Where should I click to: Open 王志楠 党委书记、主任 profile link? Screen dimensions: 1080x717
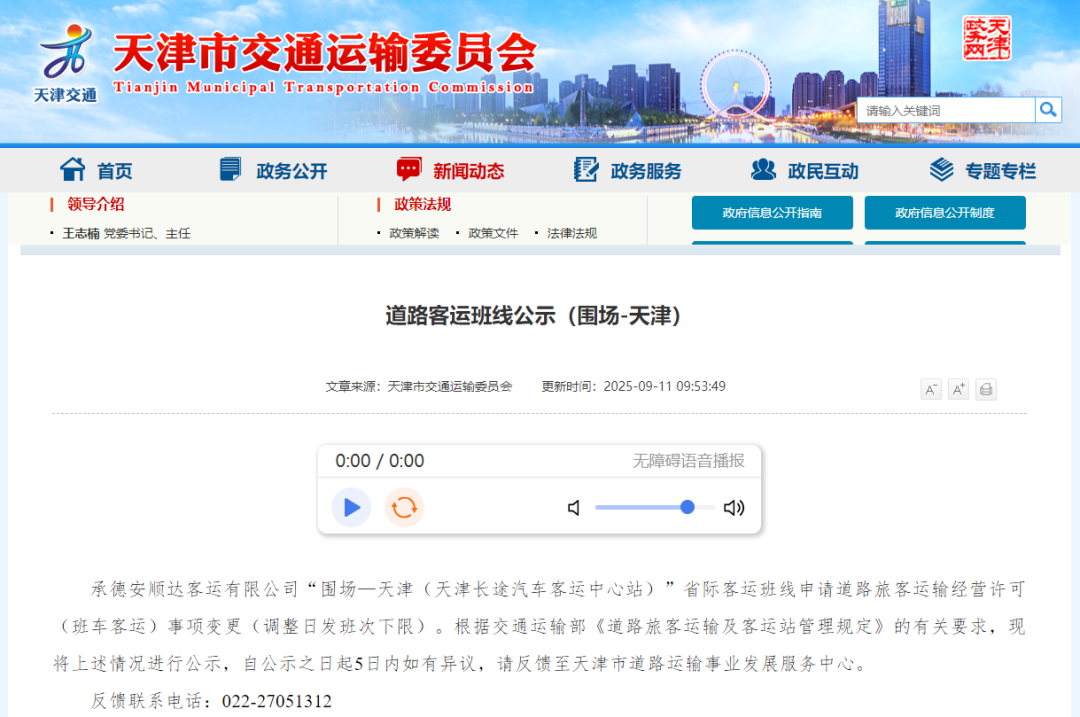click(126, 233)
